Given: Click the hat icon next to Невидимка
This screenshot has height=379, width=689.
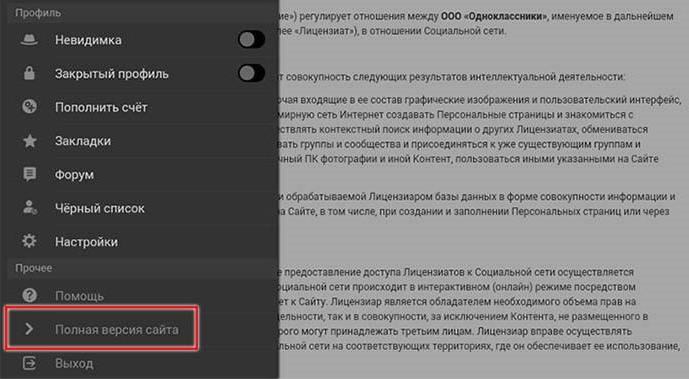Looking at the screenshot, I should [x=29, y=40].
